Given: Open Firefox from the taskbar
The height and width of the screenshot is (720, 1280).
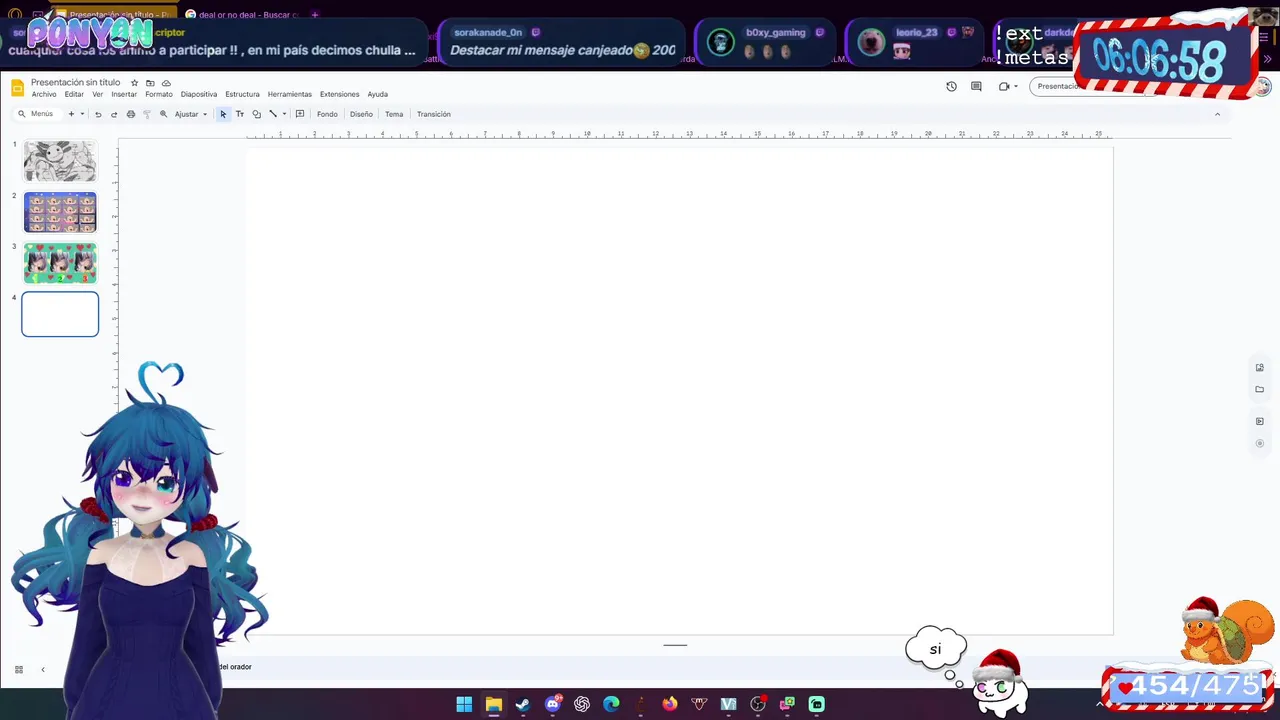Looking at the screenshot, I should tap(669, 704).
